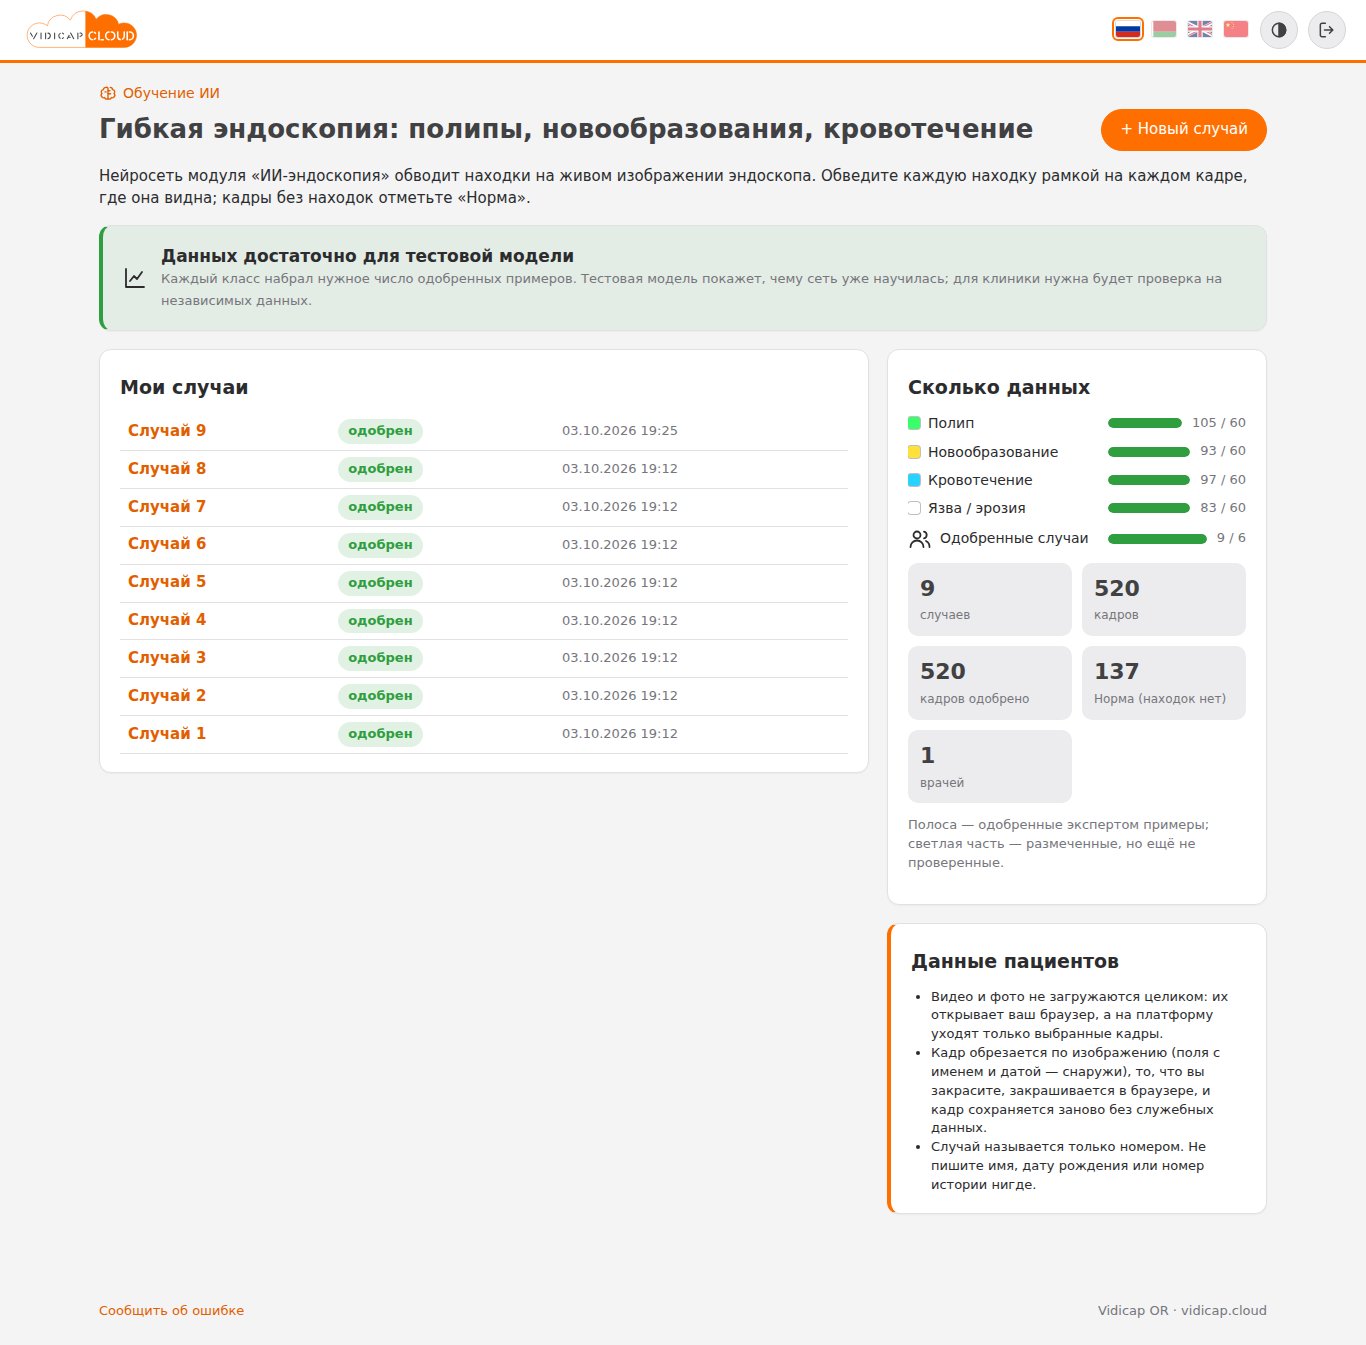Click the 83 / 60 count value
Viewport: 1366px width, 1345px height.
1223,508
